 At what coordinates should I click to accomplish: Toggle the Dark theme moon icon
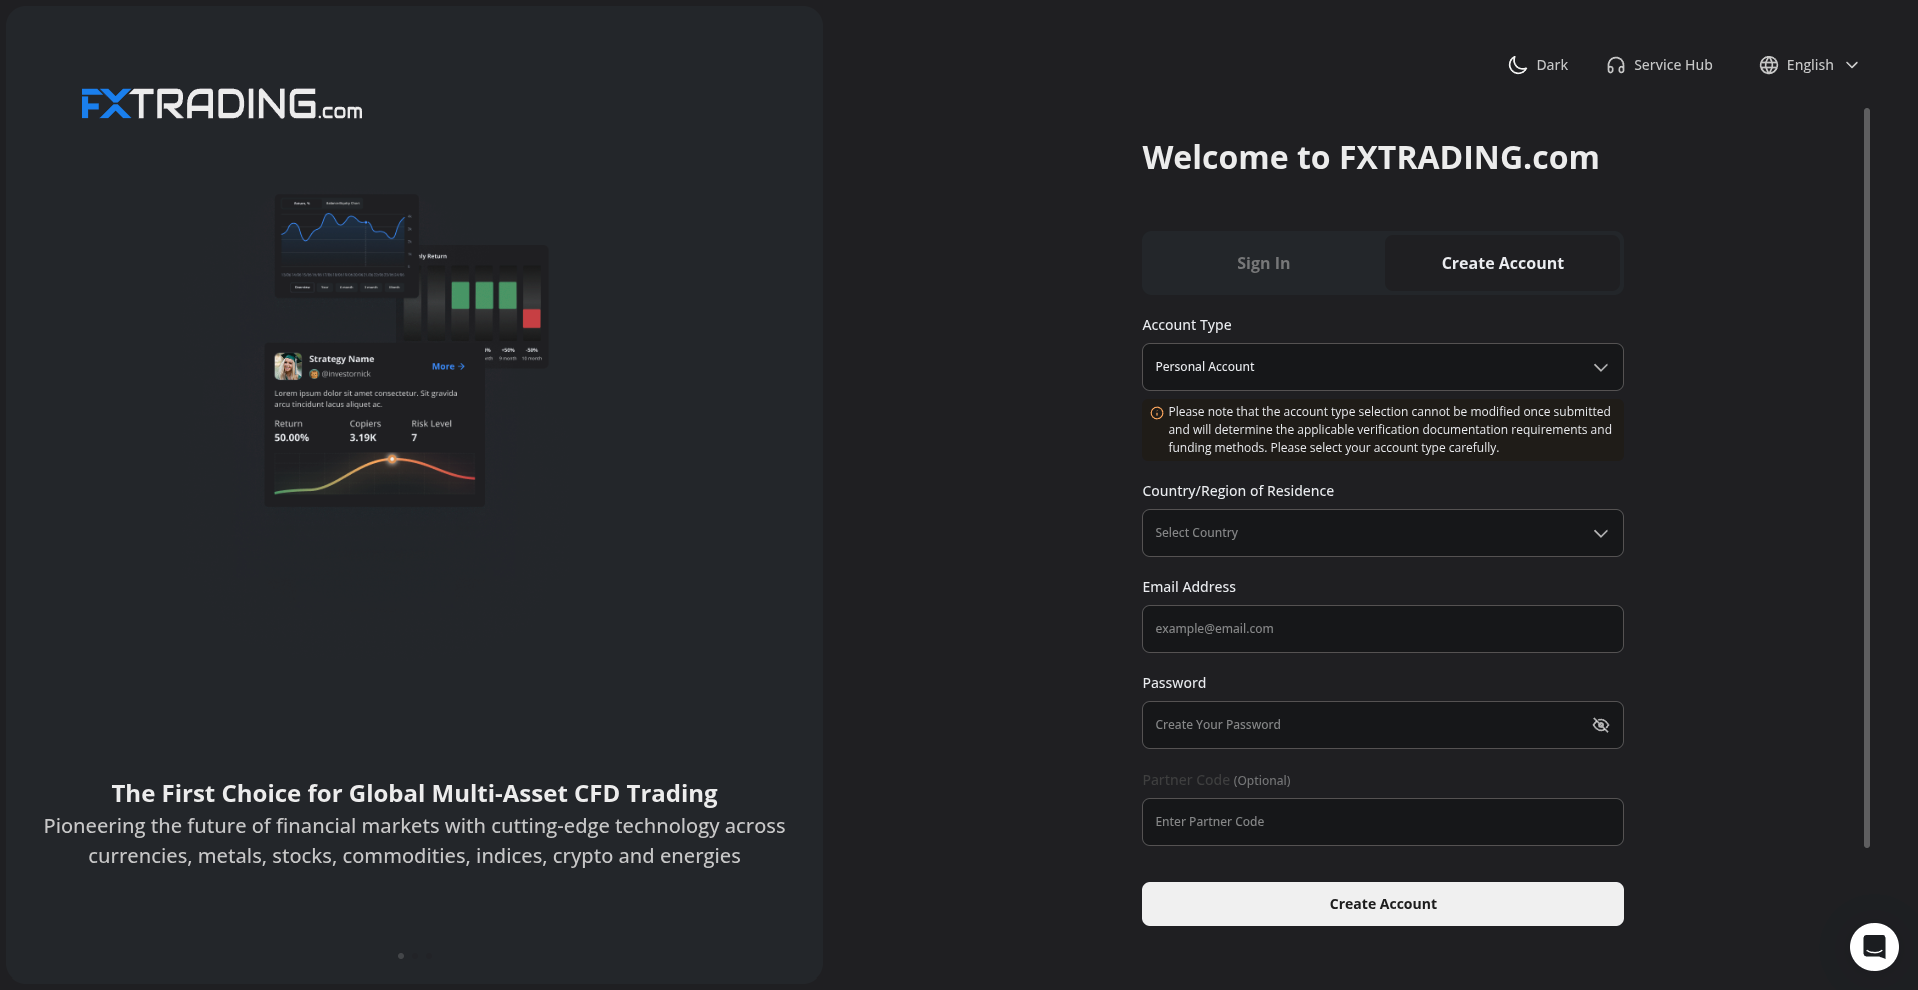(x=1517, y=65)
